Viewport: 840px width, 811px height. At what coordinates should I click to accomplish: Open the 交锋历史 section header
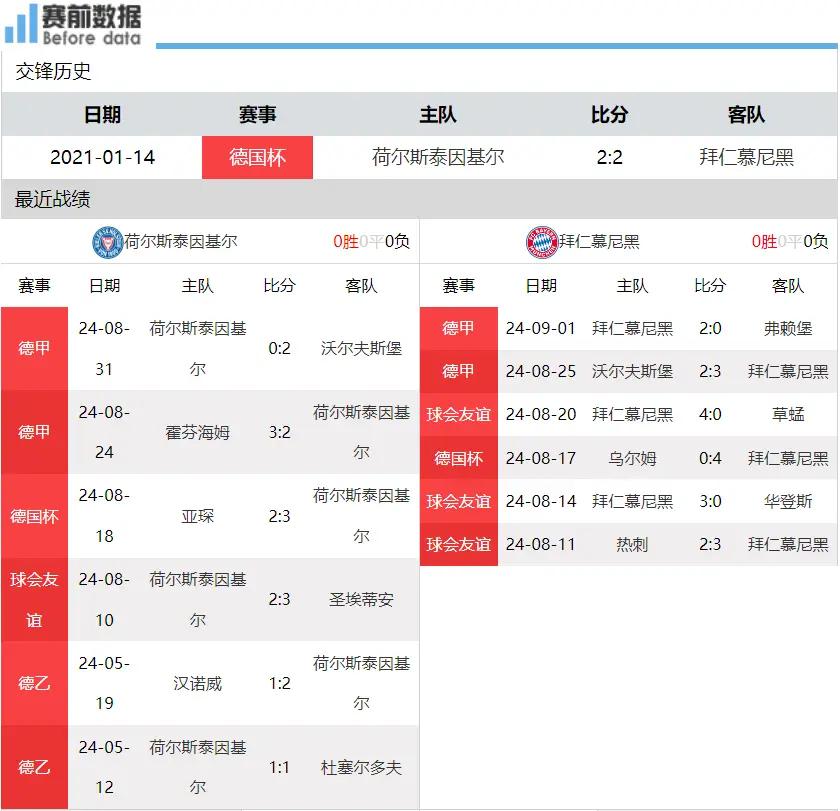click(x=53, y=71)
